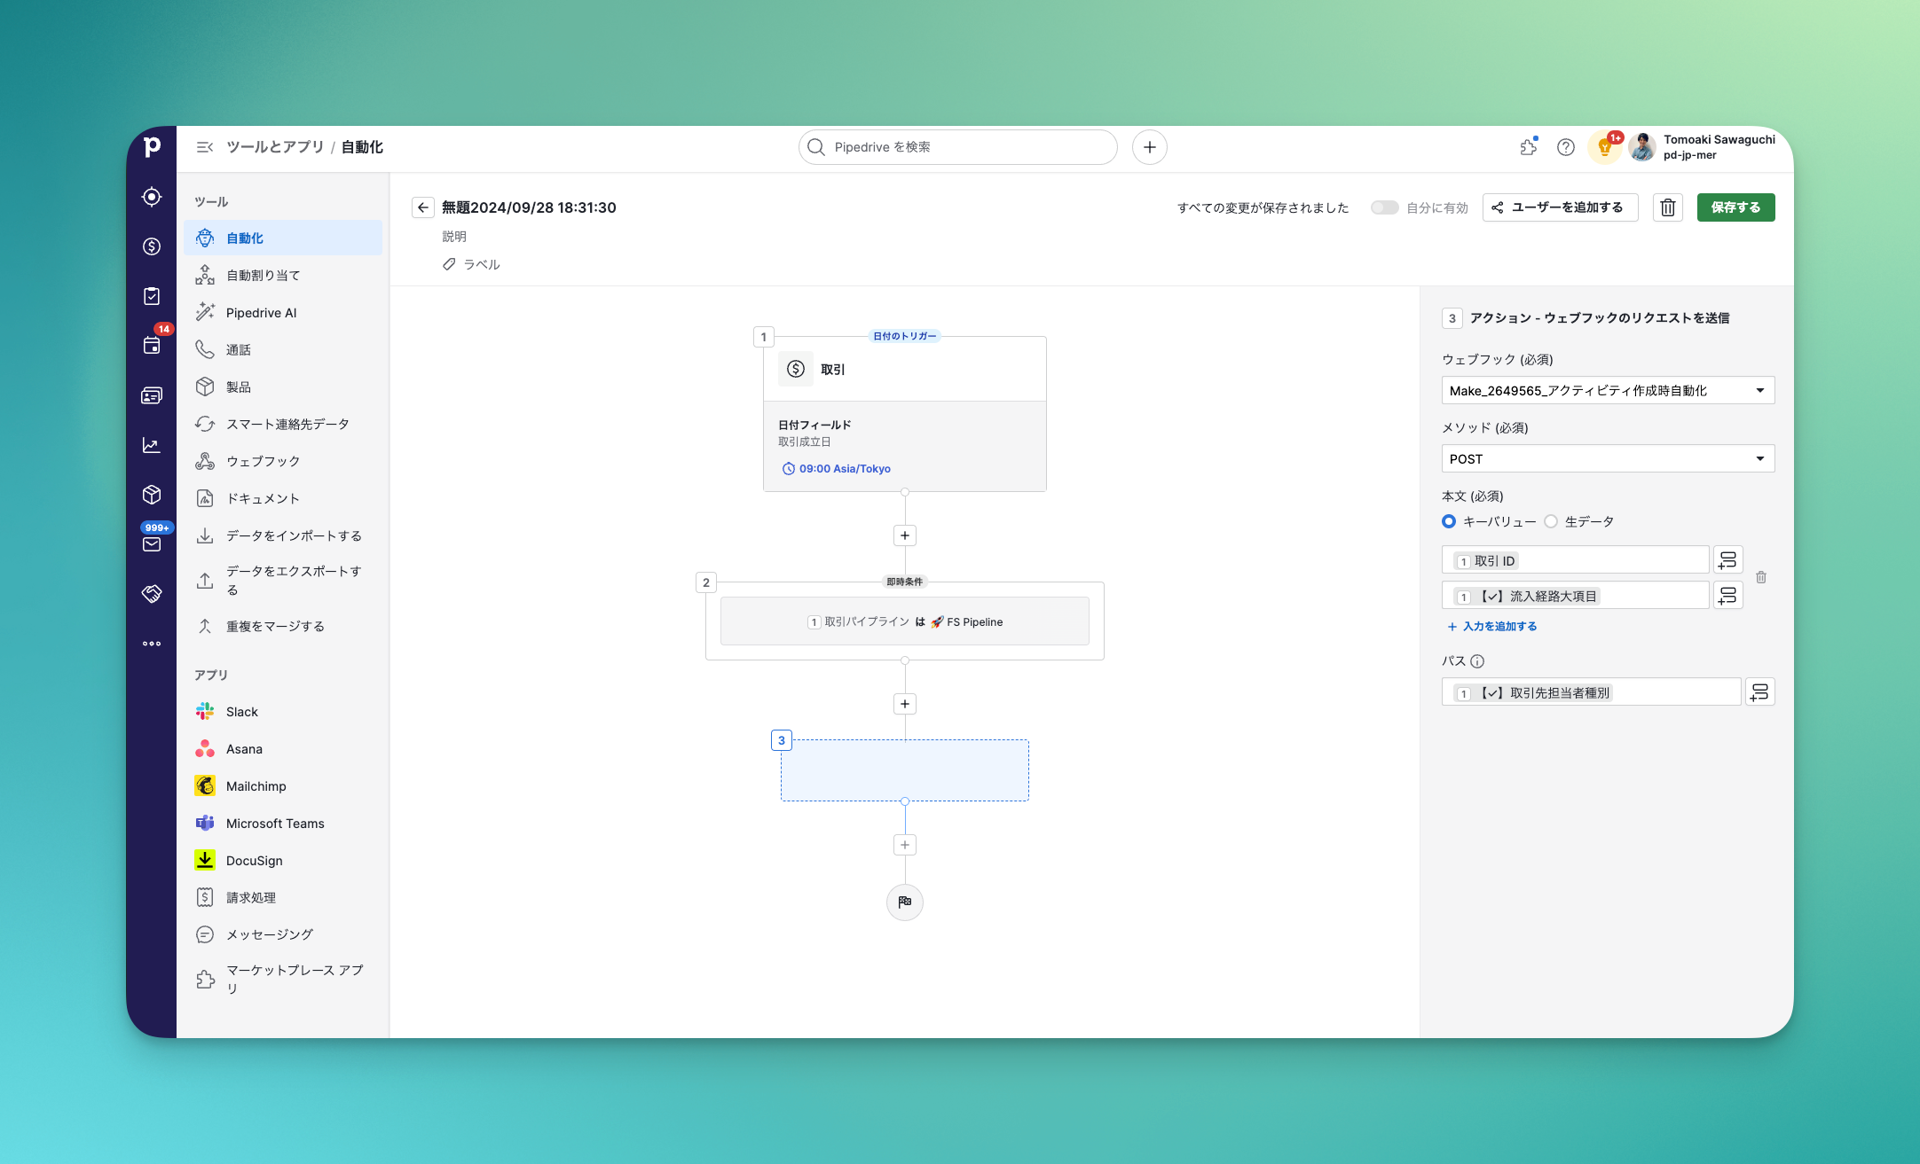The image size is (1920, 1164).
Task: Insert field into 取引 ID row
Action: [1727, 560]
